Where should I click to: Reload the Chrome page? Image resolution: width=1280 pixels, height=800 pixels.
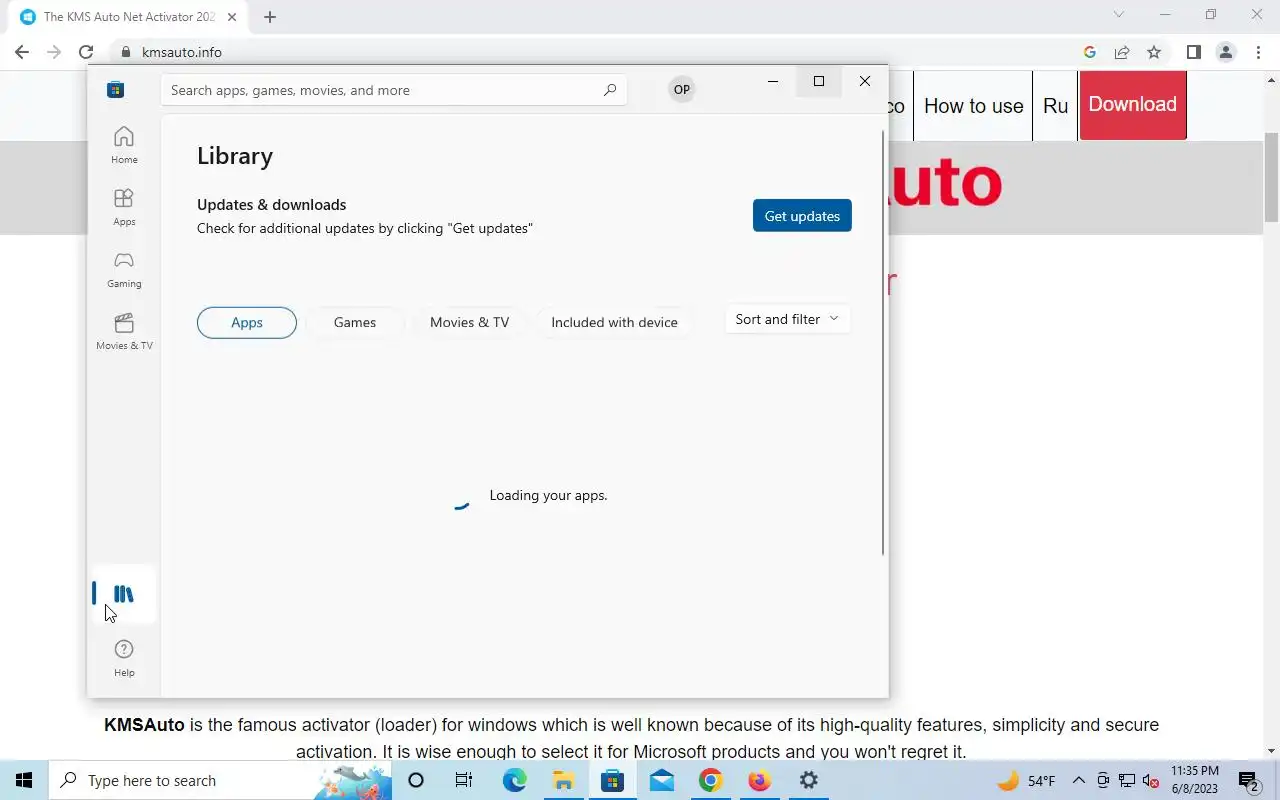(x=86, y=52)
